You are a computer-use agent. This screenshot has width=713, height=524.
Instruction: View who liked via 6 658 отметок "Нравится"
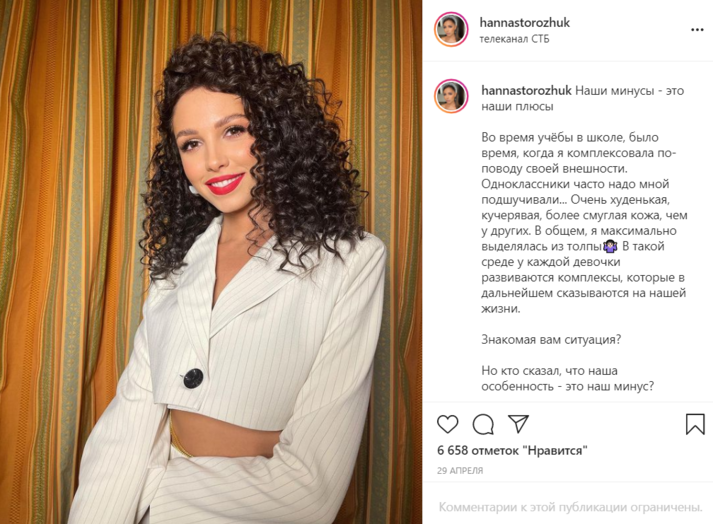pyautogui.click(x=512, y=451)
